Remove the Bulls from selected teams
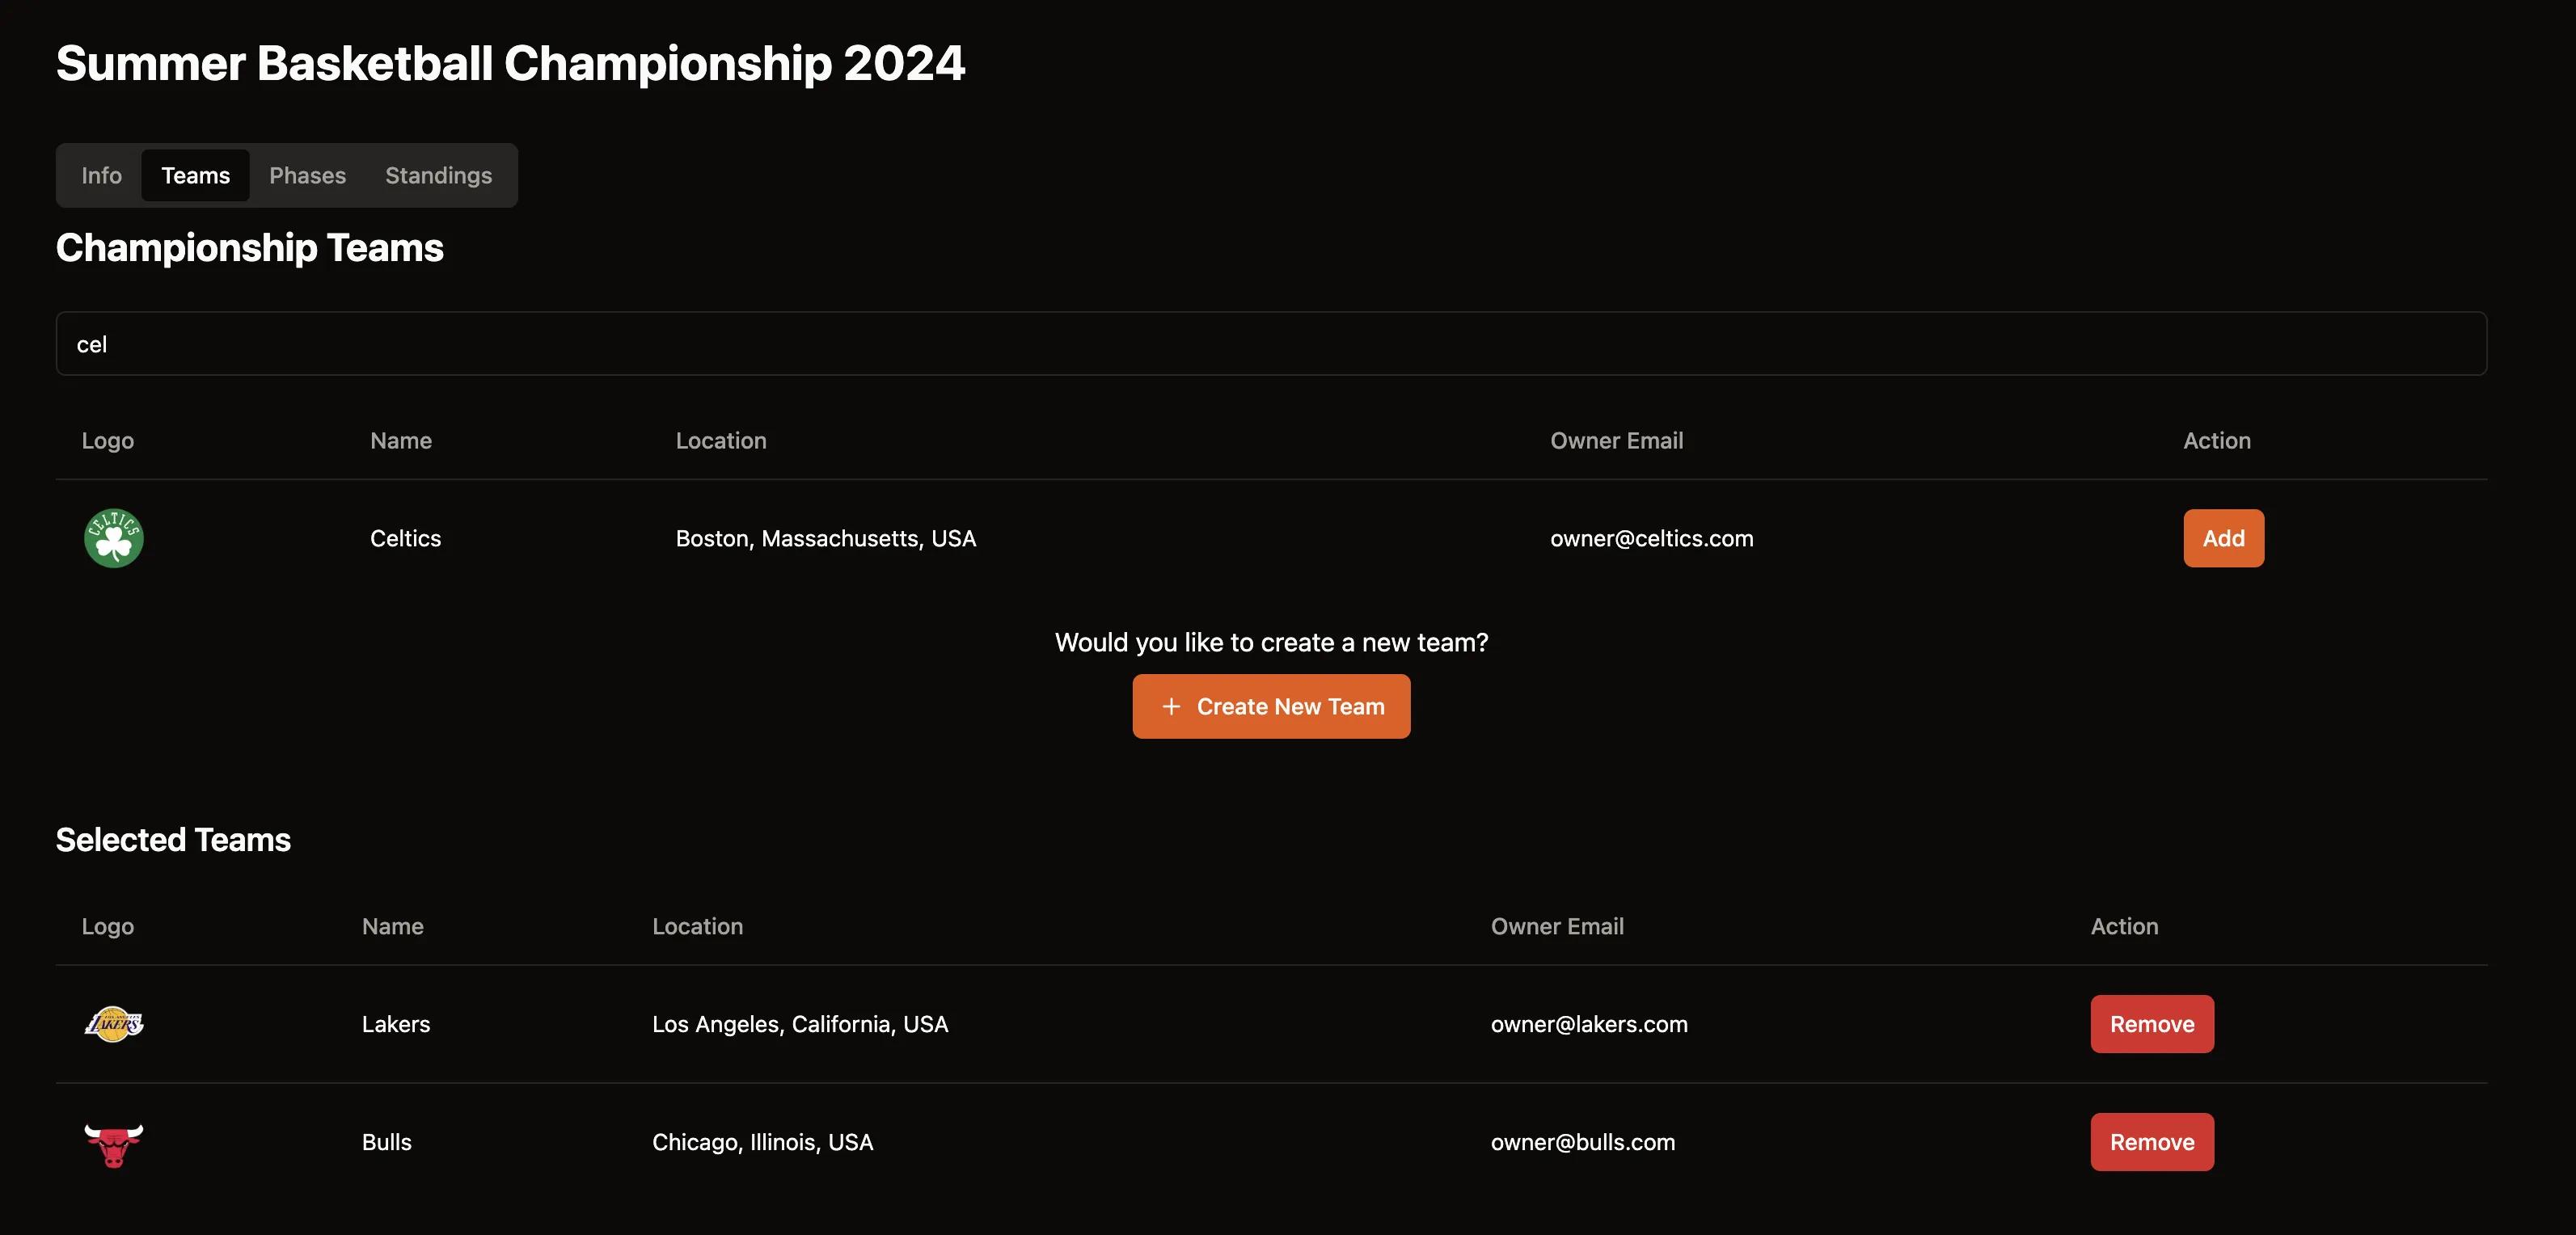Viewport: 2576px width, 1235px height. coord(2152,1142)
